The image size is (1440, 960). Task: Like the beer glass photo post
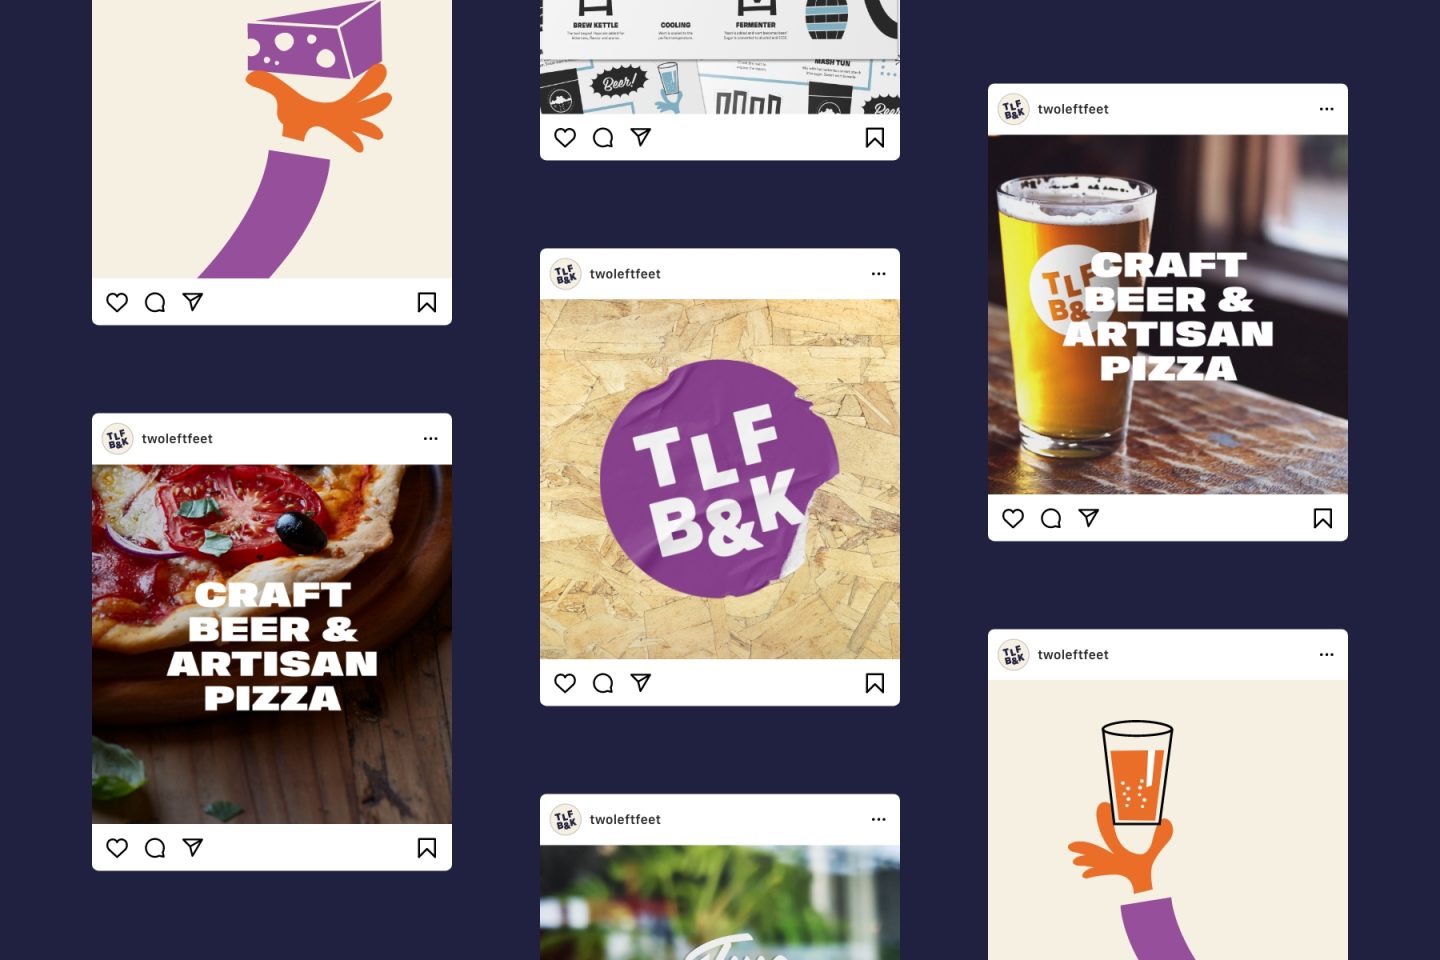[1013, 518]
